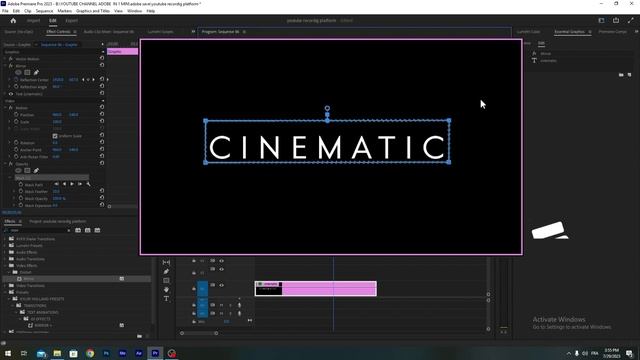640x360 pixels.
Task: Select the Rectangle tool in timeline toolbar
Action: pos(166,280)
